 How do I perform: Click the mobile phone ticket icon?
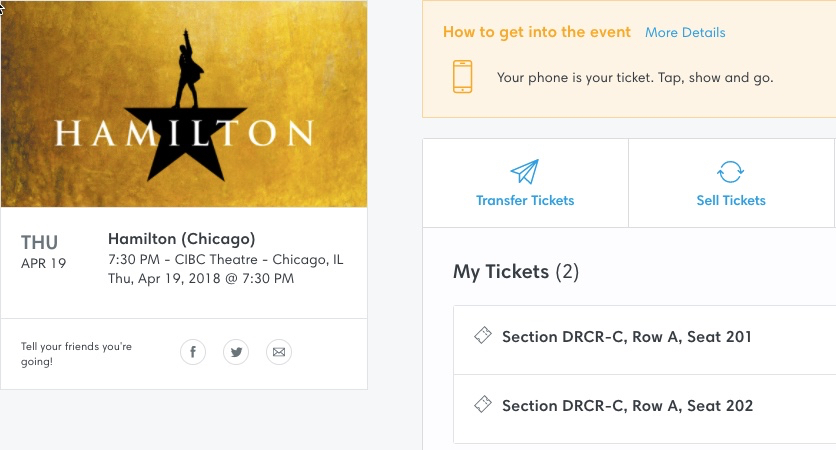(462, 77)
